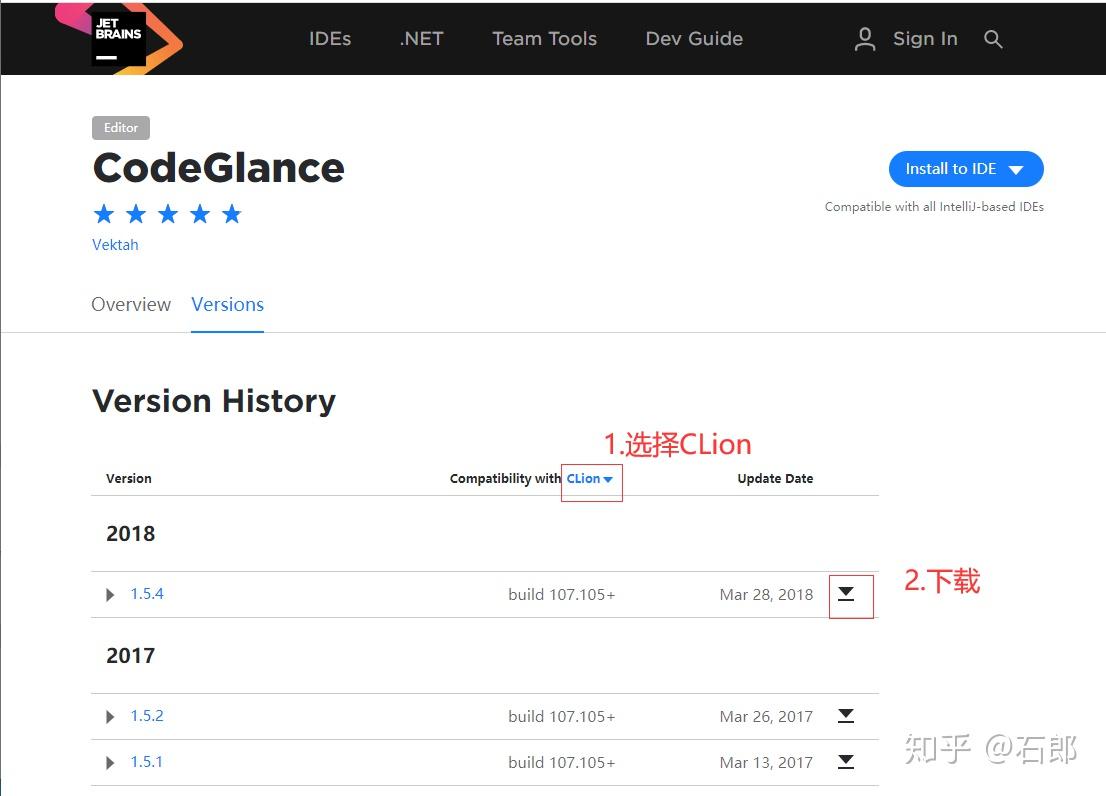
Task: Expand details for version 1.5.4
Action: click(x=110, y=594)
